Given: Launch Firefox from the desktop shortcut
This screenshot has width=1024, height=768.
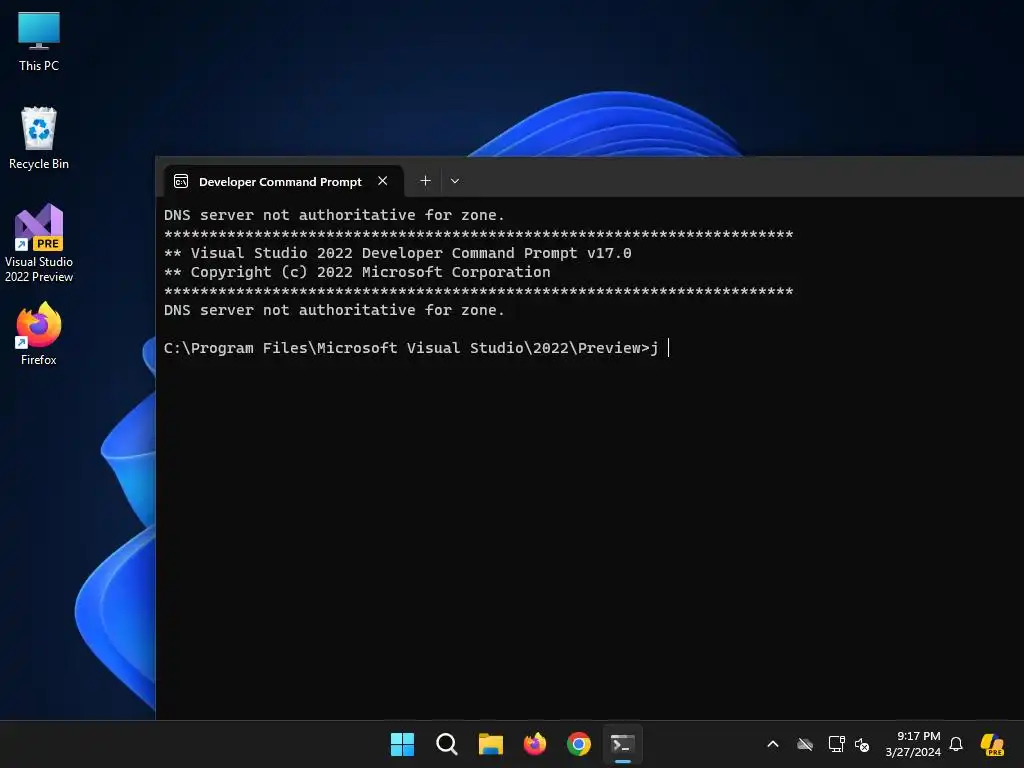Looking at the screenshot, I should coord(39,334).
